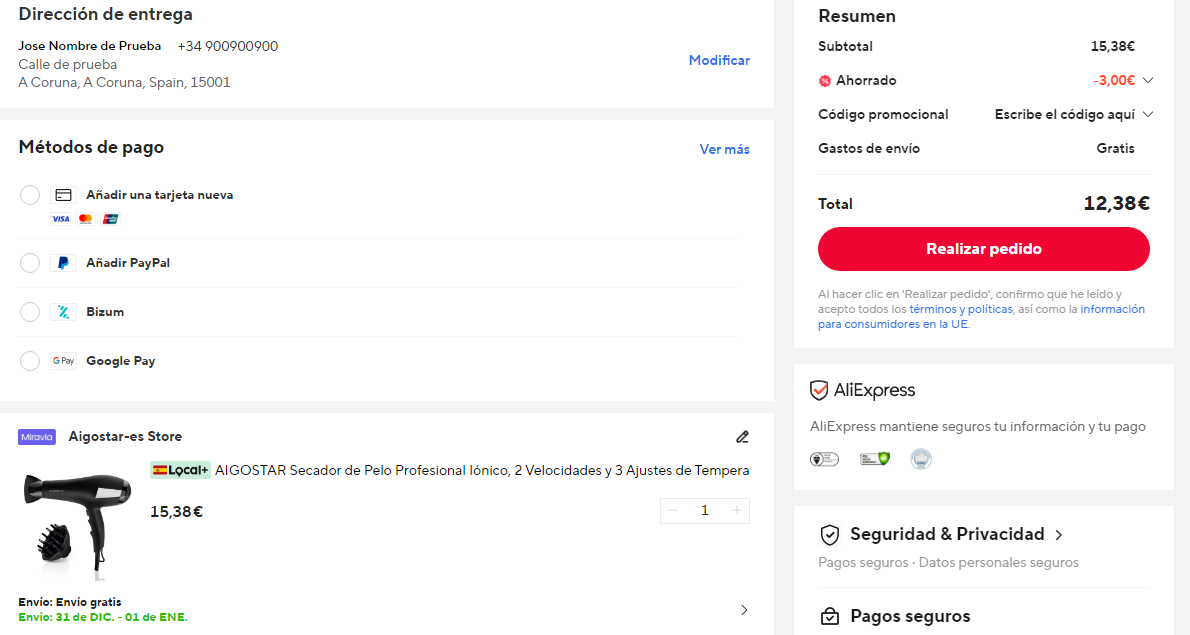Click the AIGOSTAR Secador de Pelo product title

(x=482, y=470)
